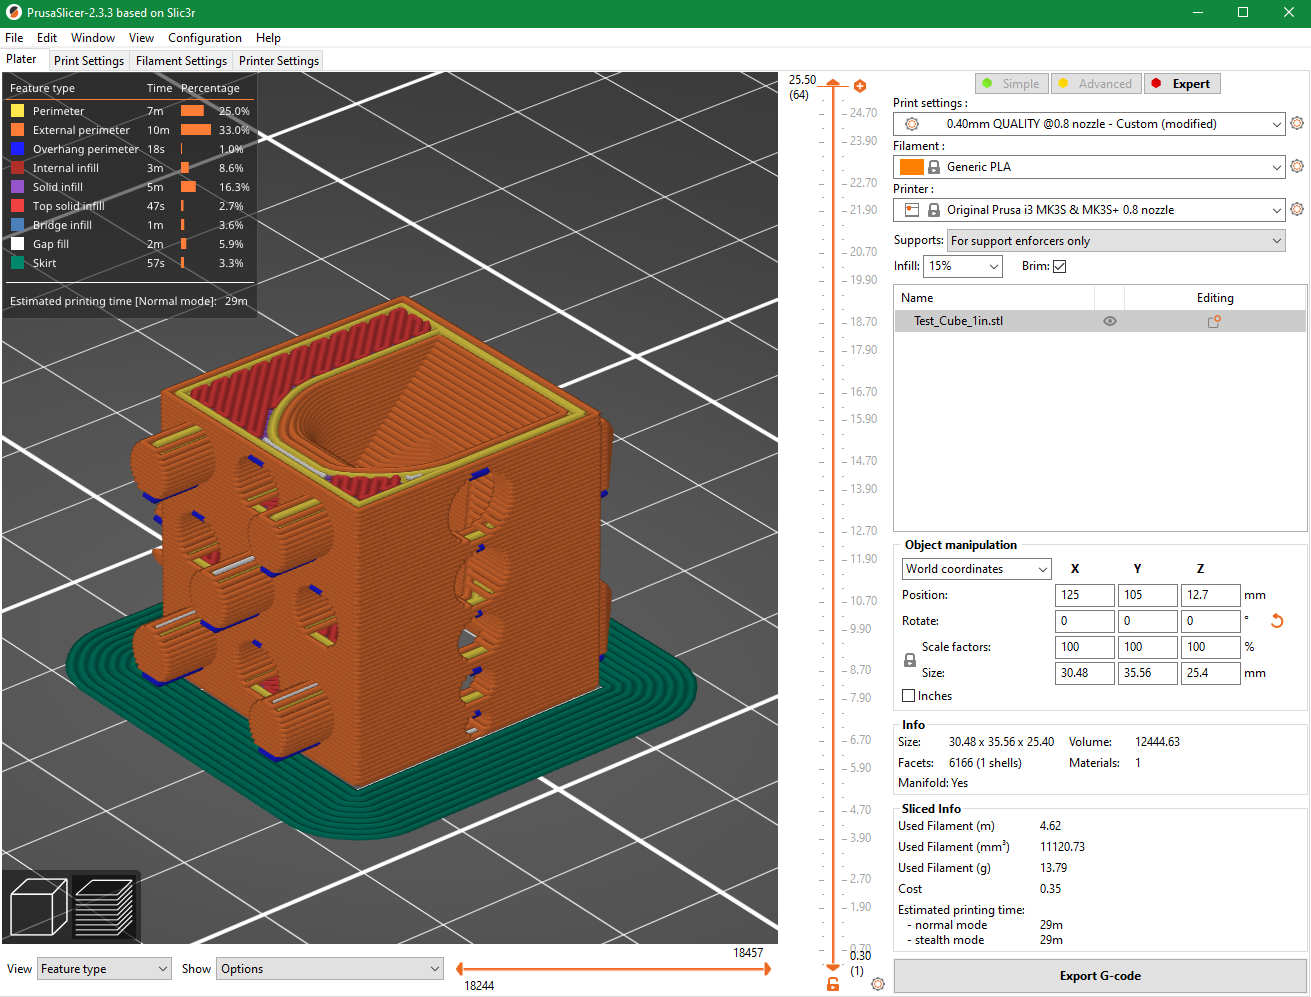Open filament settings gear icon beside Generic PLA

[1297, 166]
